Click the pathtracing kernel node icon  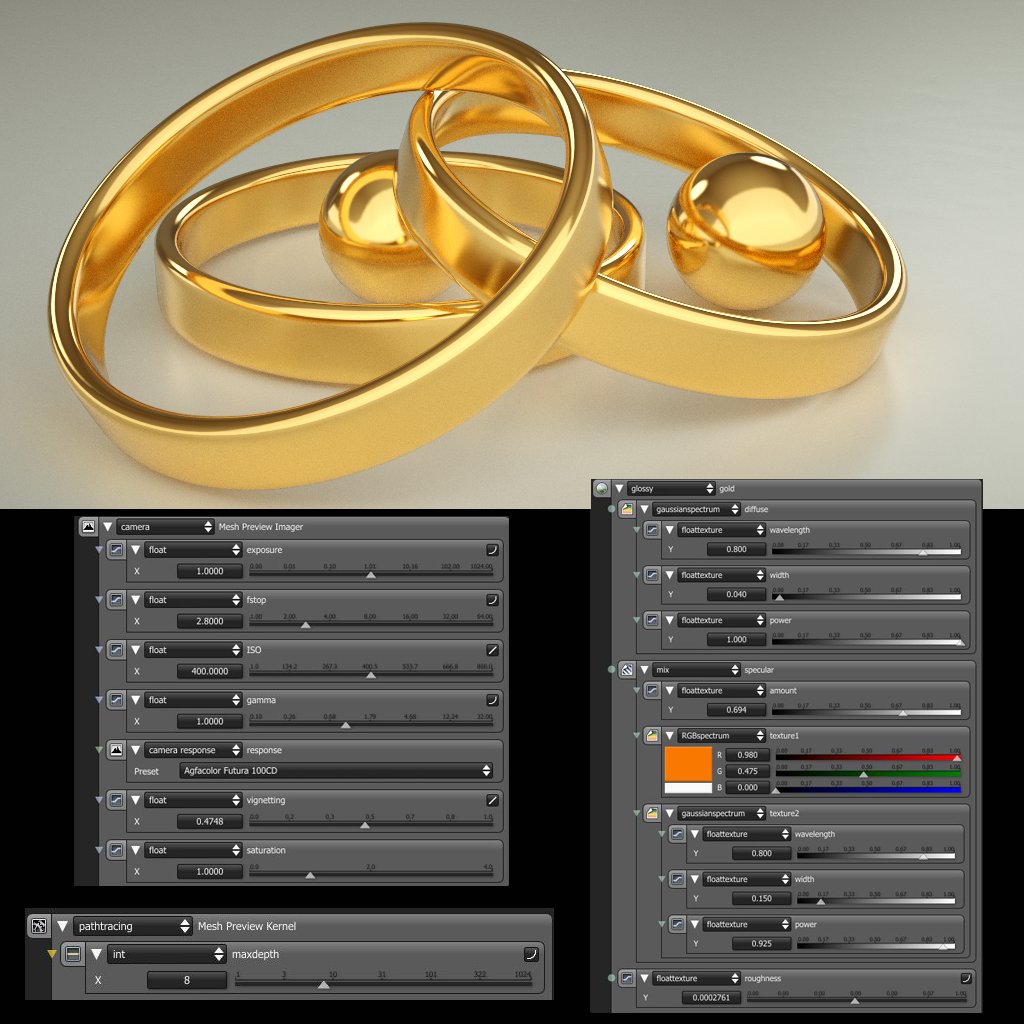(39, 926)
